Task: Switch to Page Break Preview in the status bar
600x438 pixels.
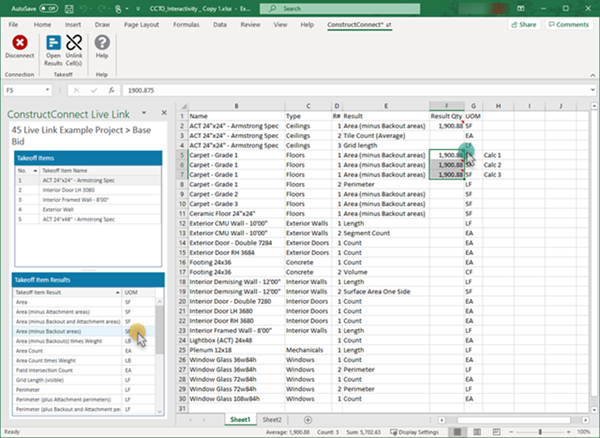Action: point(496,432)
